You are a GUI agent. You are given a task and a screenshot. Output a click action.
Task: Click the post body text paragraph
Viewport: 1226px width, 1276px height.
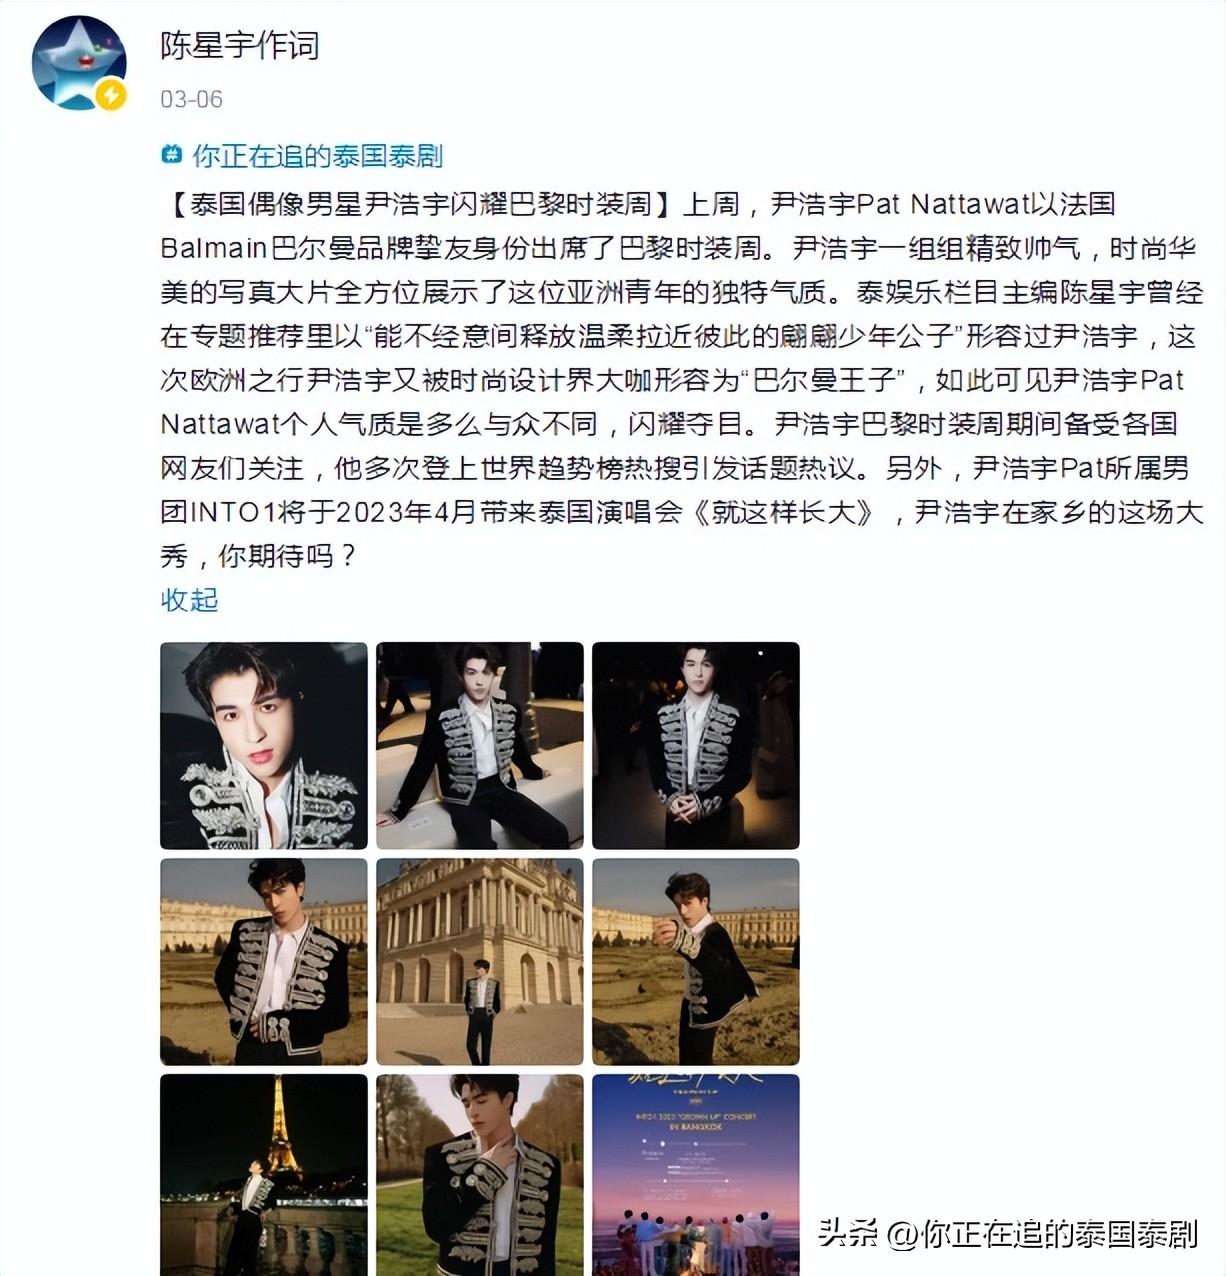pos(682,380)
